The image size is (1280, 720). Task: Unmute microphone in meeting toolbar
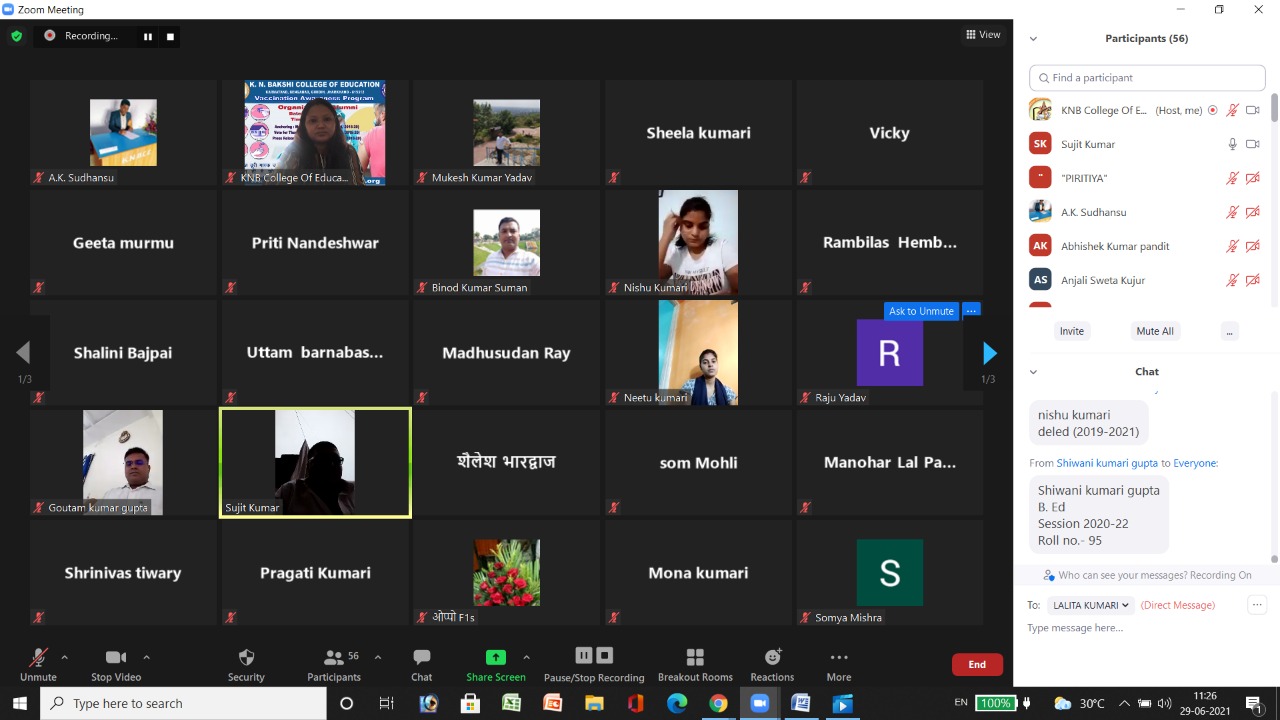click(38, 665)
